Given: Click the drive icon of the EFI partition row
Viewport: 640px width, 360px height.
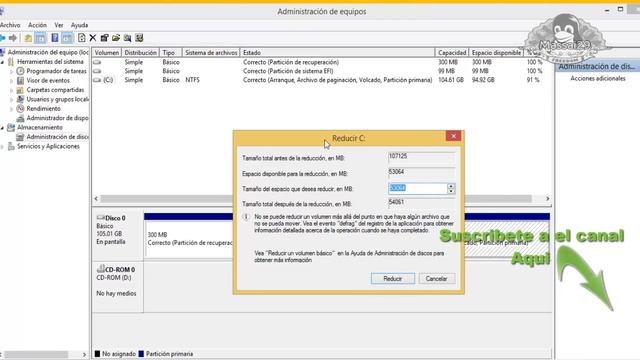Looking at the screenshot, I should click(x=97, y=71).
